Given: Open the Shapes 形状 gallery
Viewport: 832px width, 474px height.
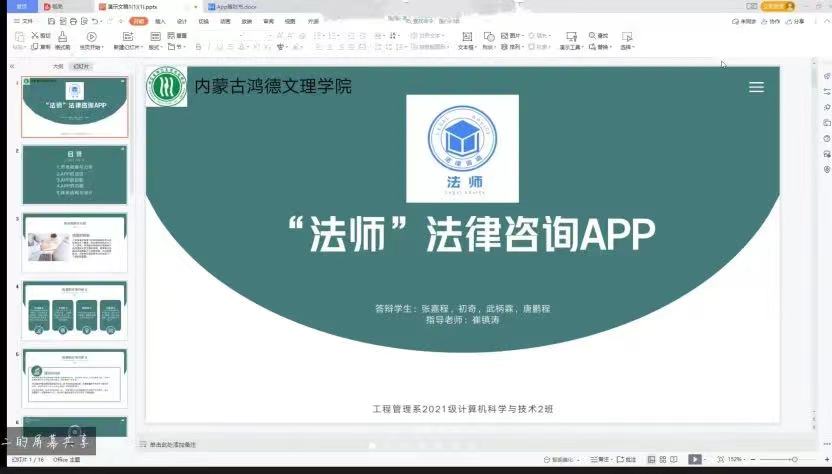Looking at the screenshot, I should point(489,40).
